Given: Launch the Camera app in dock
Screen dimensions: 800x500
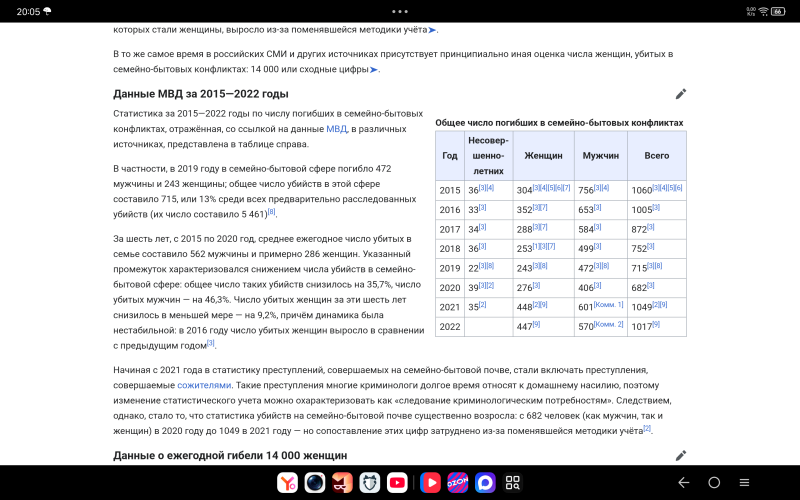Looking at the screenshot, I should (315, 482).
